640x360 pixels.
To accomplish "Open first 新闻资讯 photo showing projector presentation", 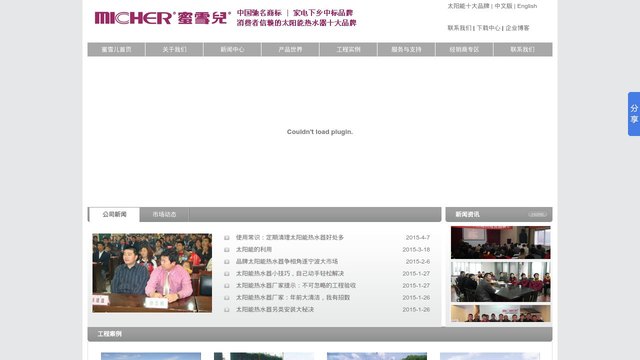I will point(500,242).
